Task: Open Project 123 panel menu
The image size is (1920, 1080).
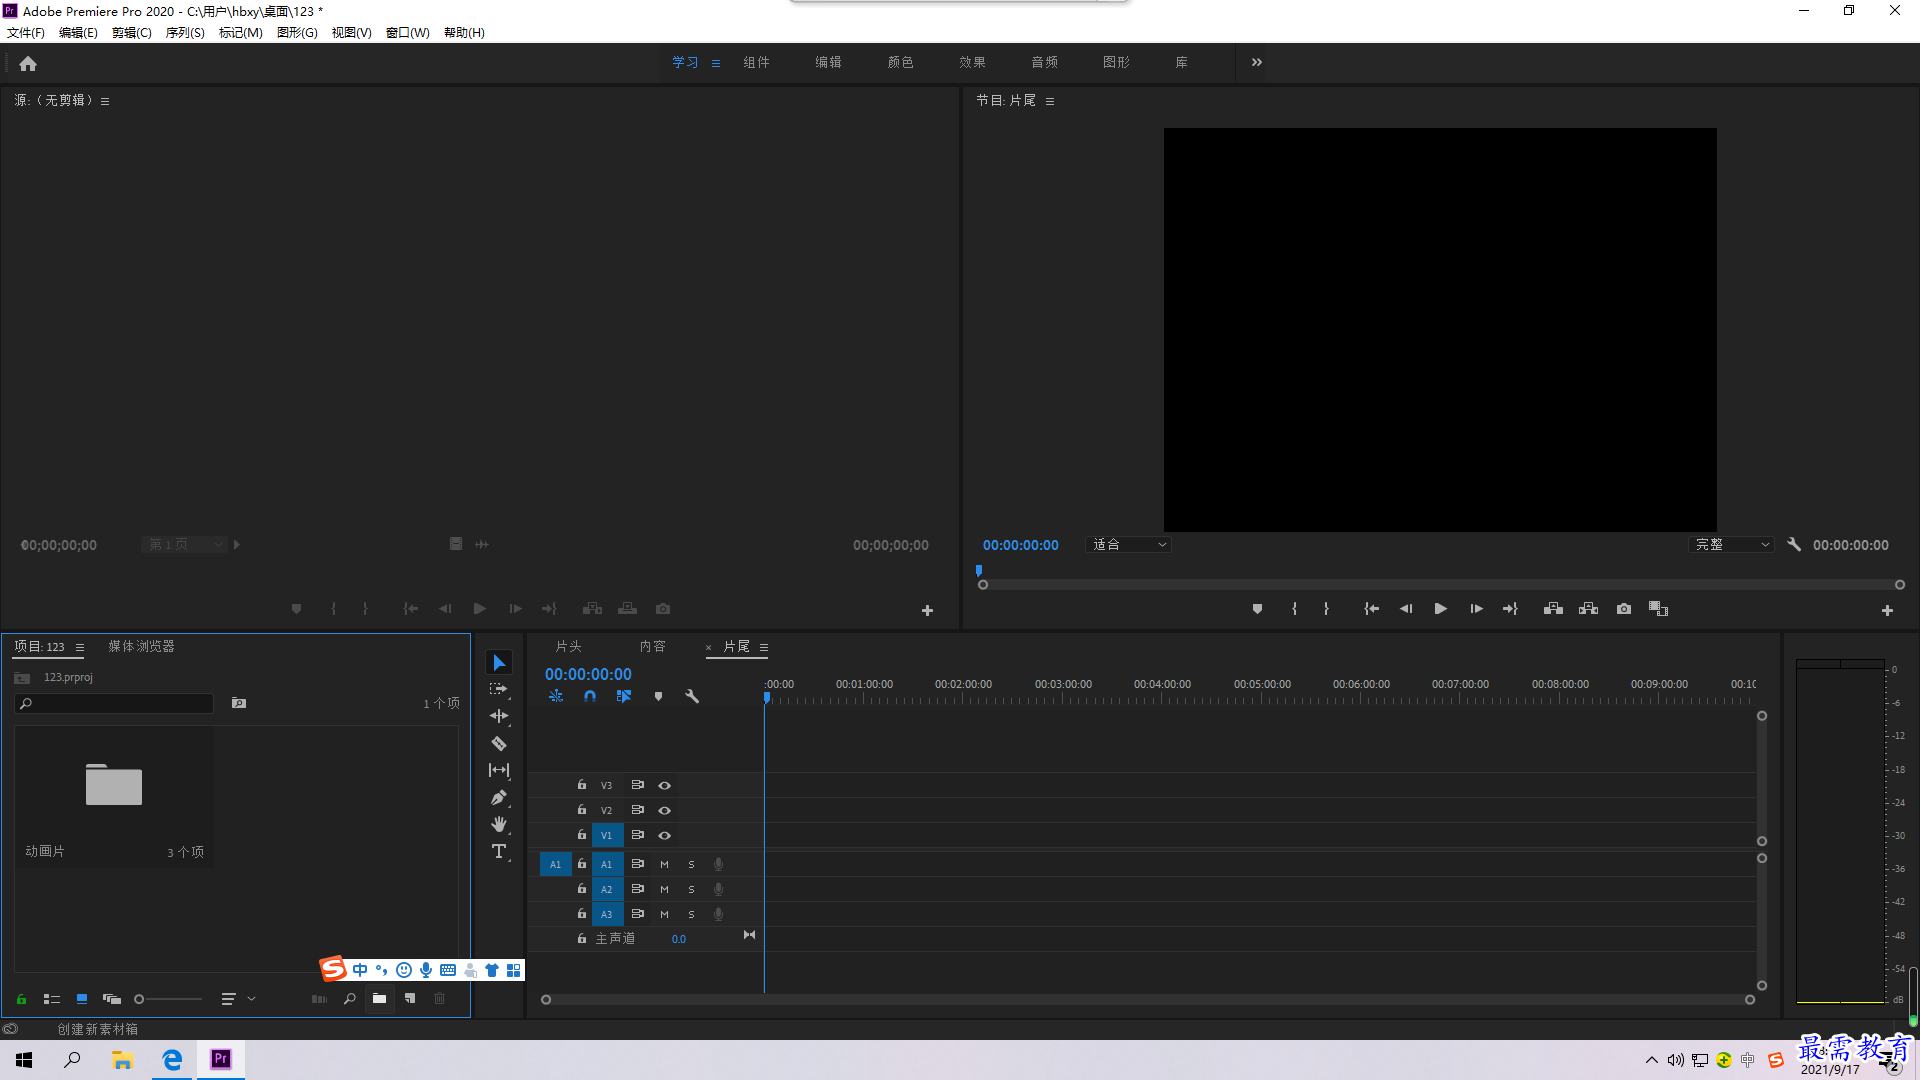Action: (80, 647)
